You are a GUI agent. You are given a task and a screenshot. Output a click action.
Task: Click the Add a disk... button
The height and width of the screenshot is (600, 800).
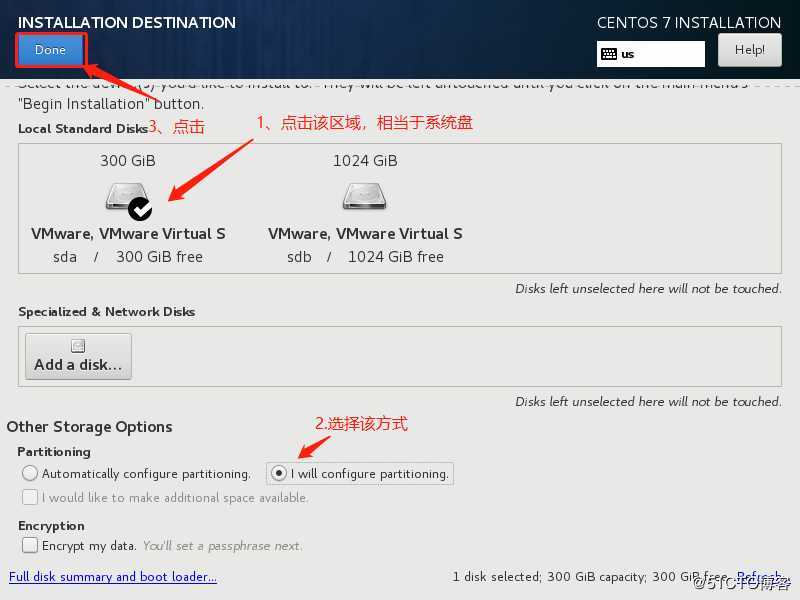79,356
